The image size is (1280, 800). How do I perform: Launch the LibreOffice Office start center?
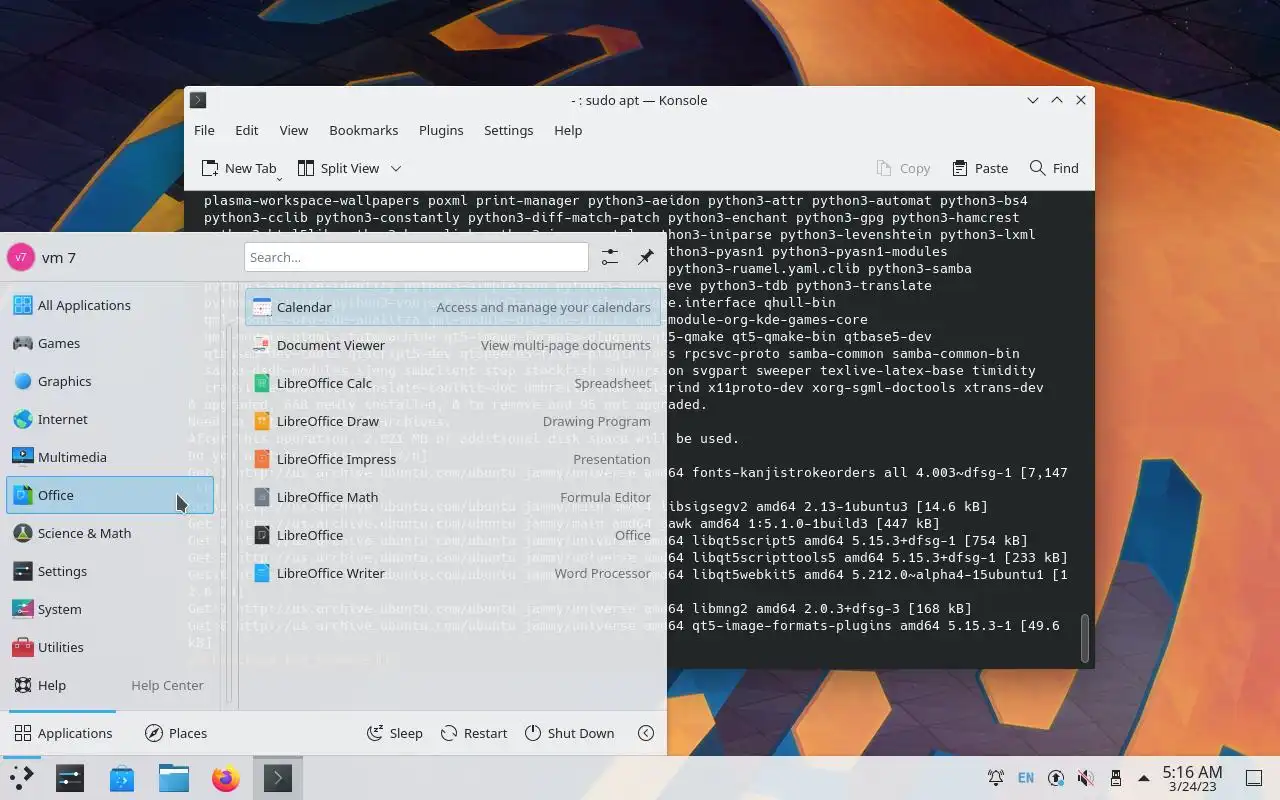(453, 535)
